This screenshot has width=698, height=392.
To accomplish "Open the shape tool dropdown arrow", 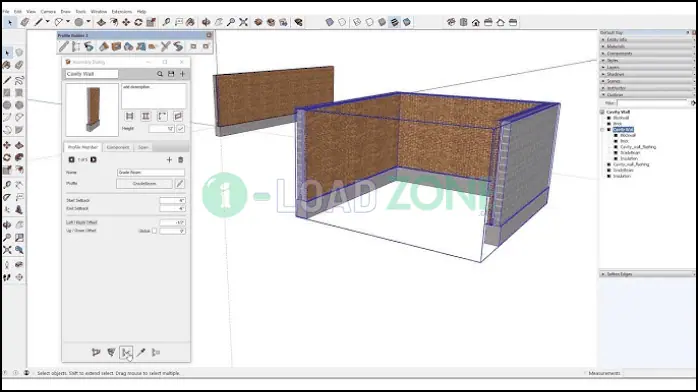I will click(x=68, y=22).
